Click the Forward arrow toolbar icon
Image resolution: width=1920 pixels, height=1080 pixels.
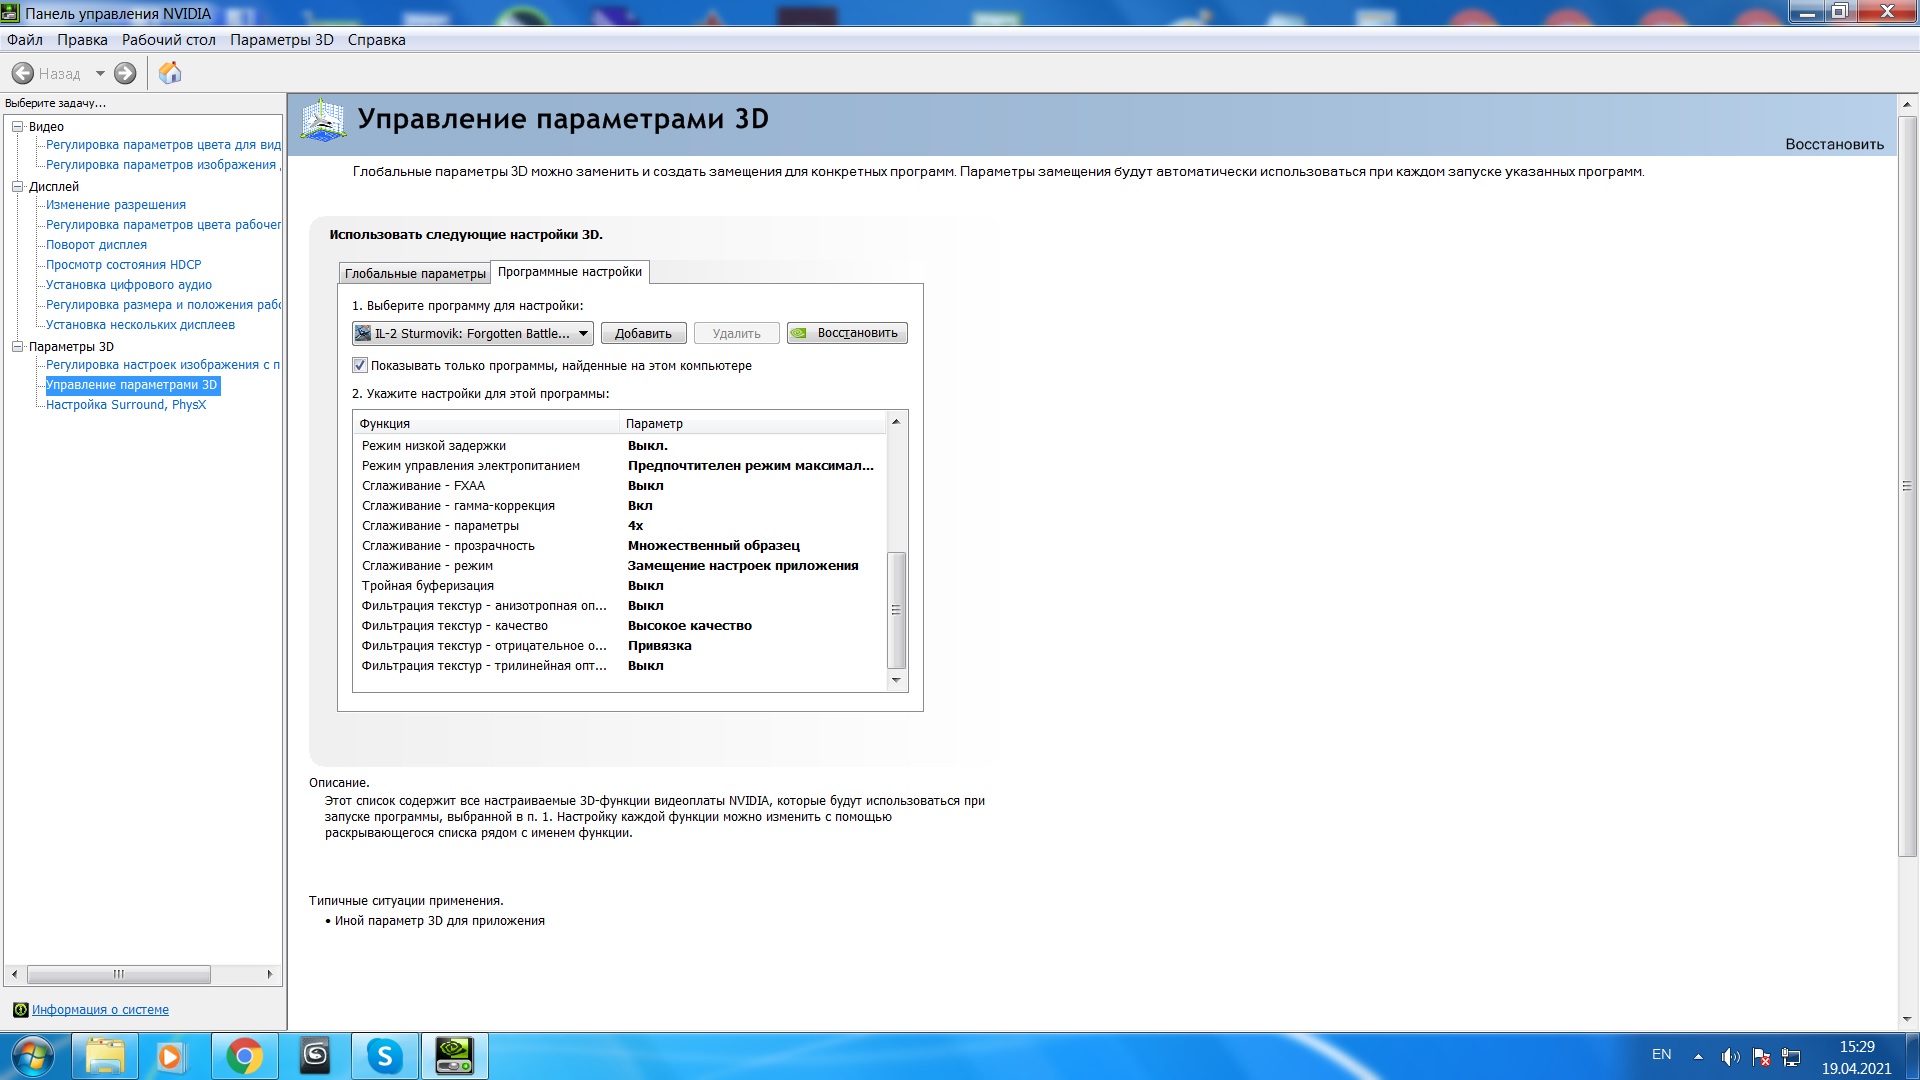click(x=125, y=73)
